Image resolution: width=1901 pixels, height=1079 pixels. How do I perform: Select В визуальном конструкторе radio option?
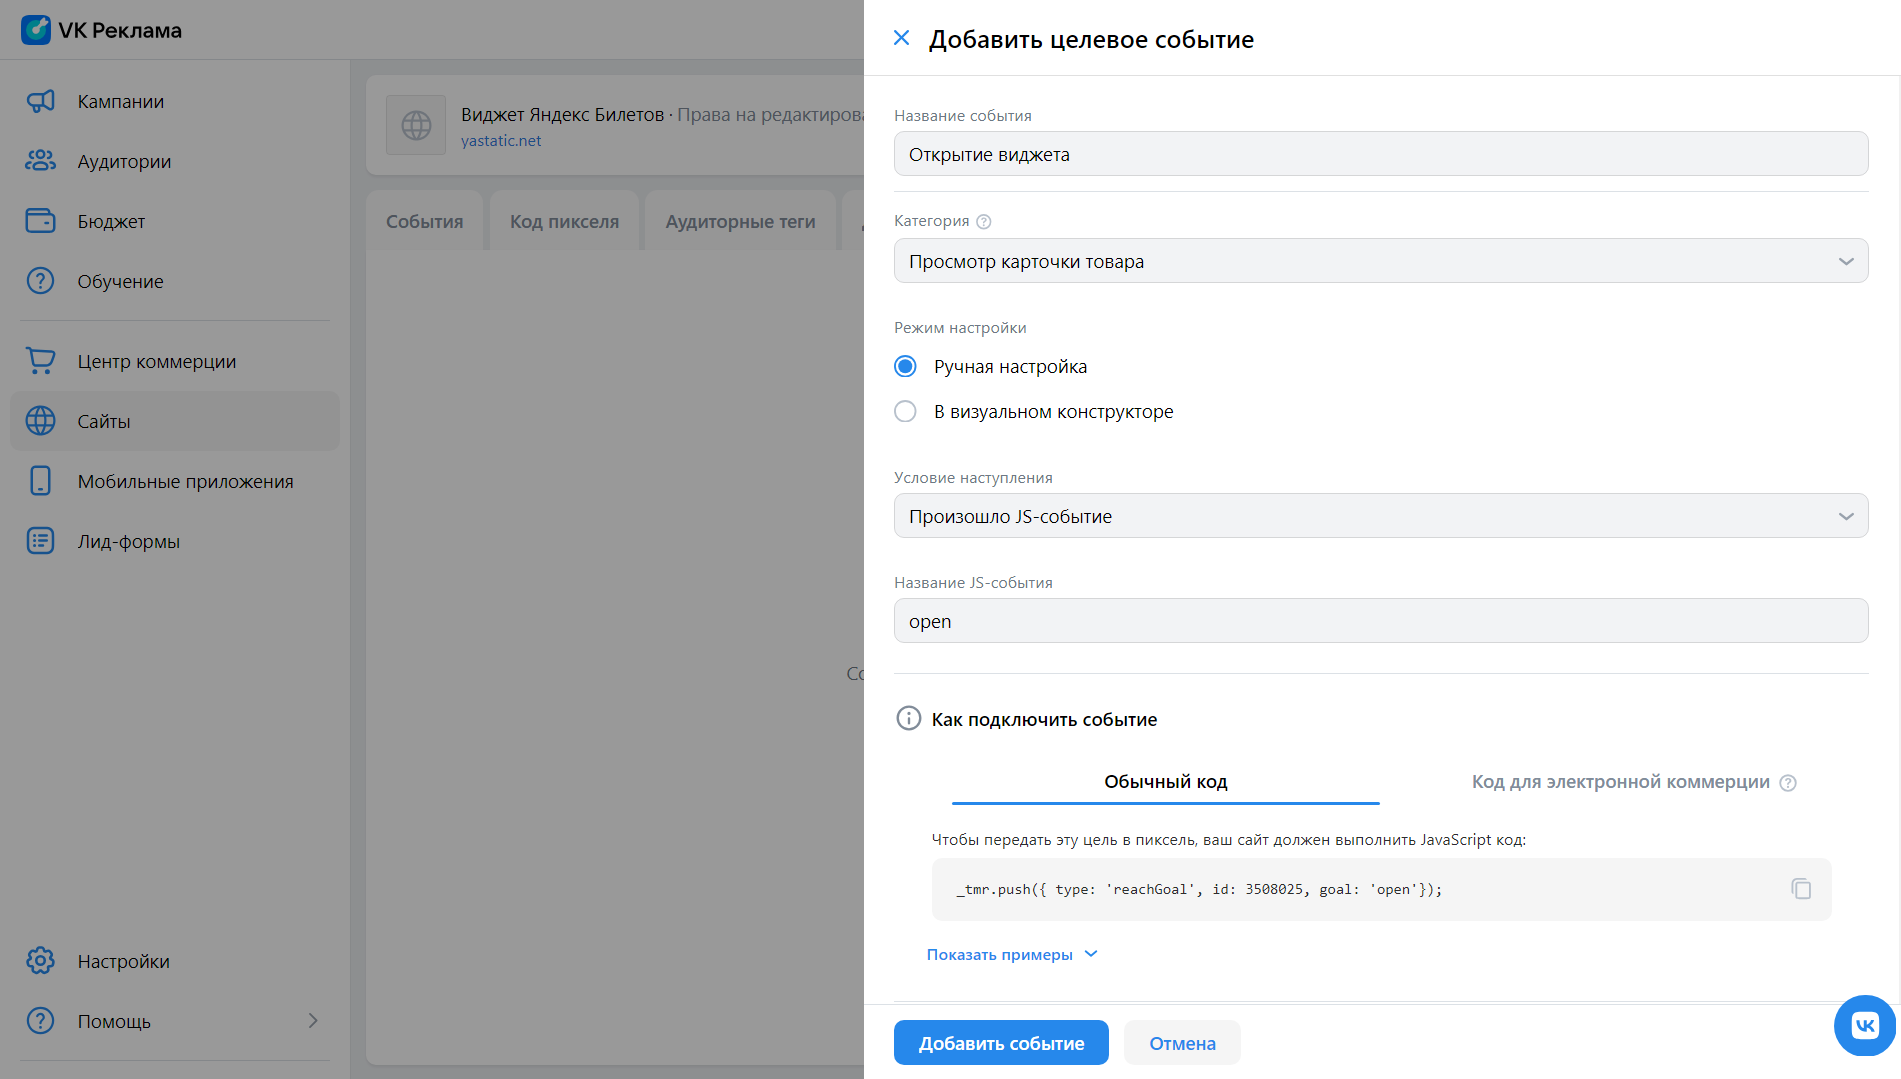905,412
